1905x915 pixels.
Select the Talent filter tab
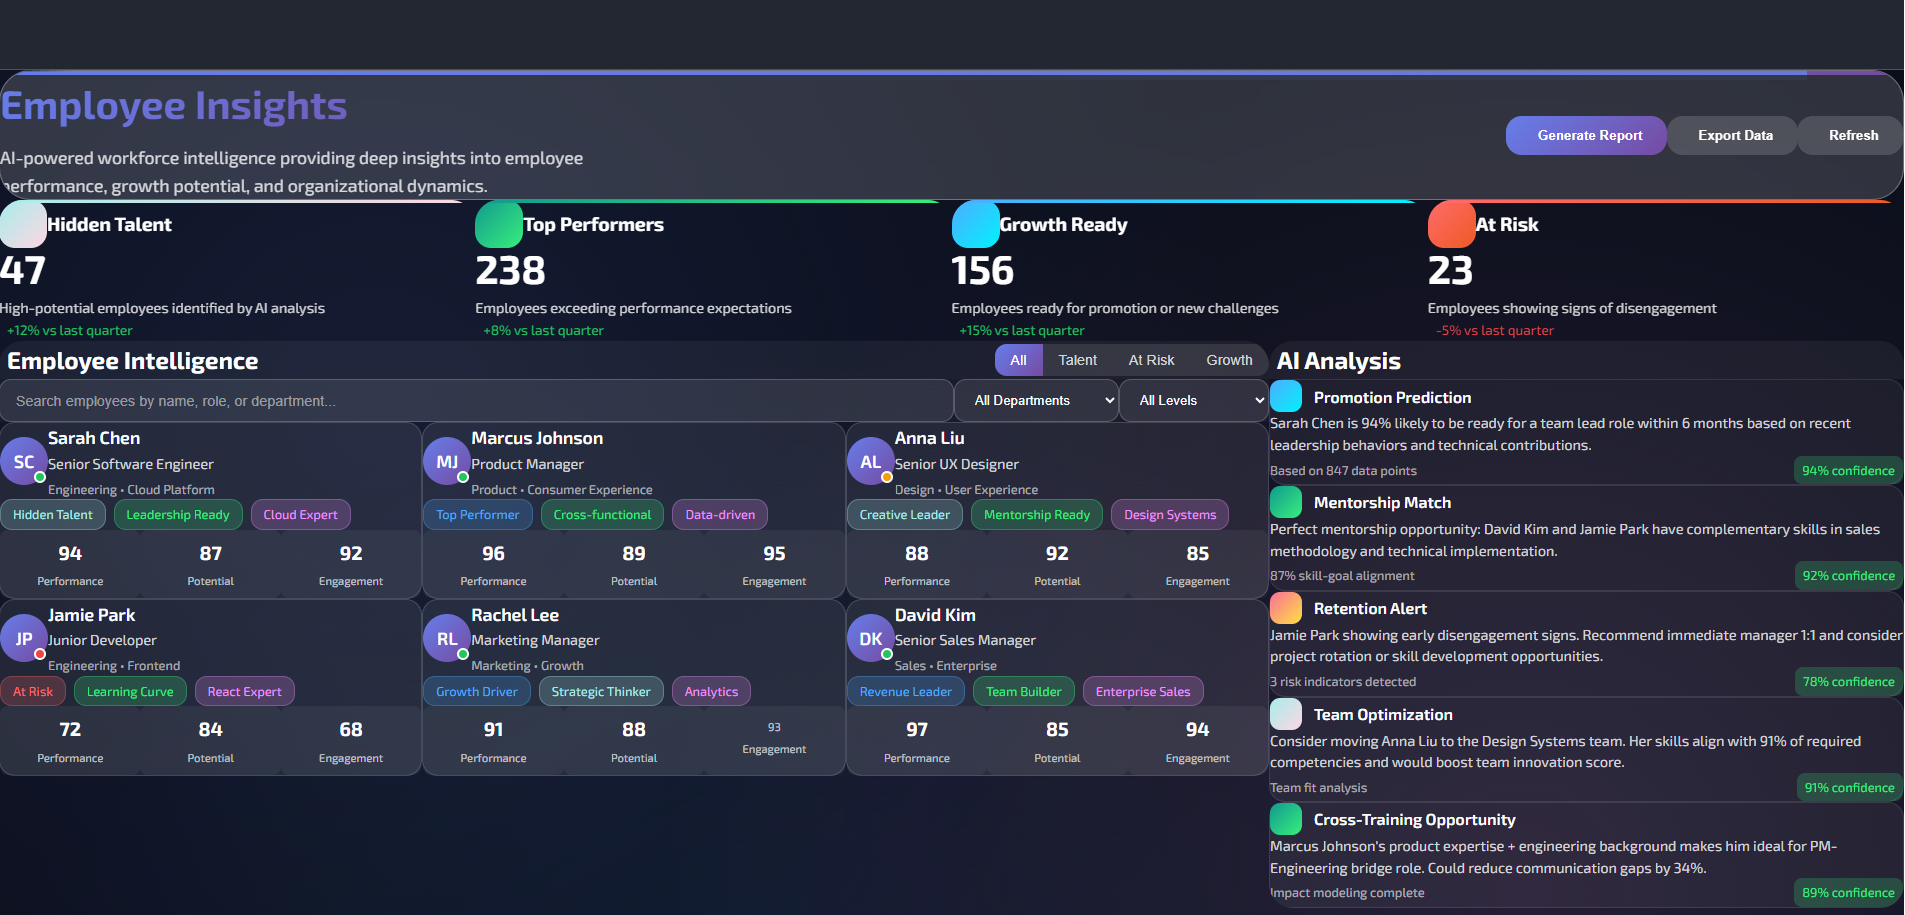pos(1077,360)
